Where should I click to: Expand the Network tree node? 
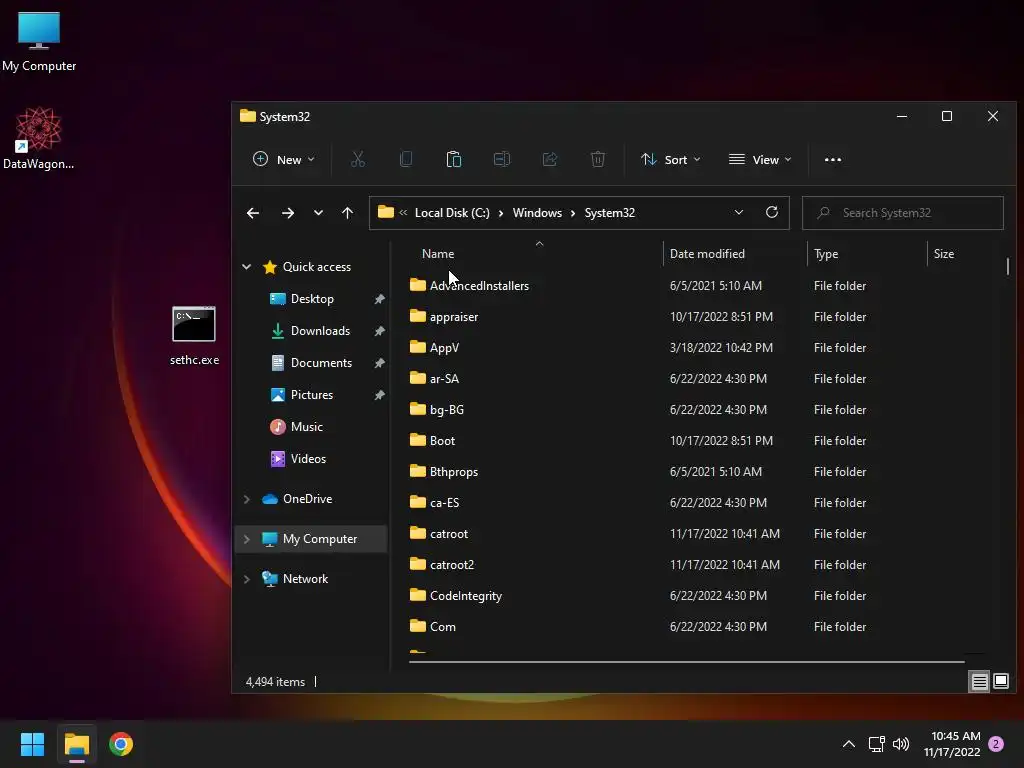(247, 579)
